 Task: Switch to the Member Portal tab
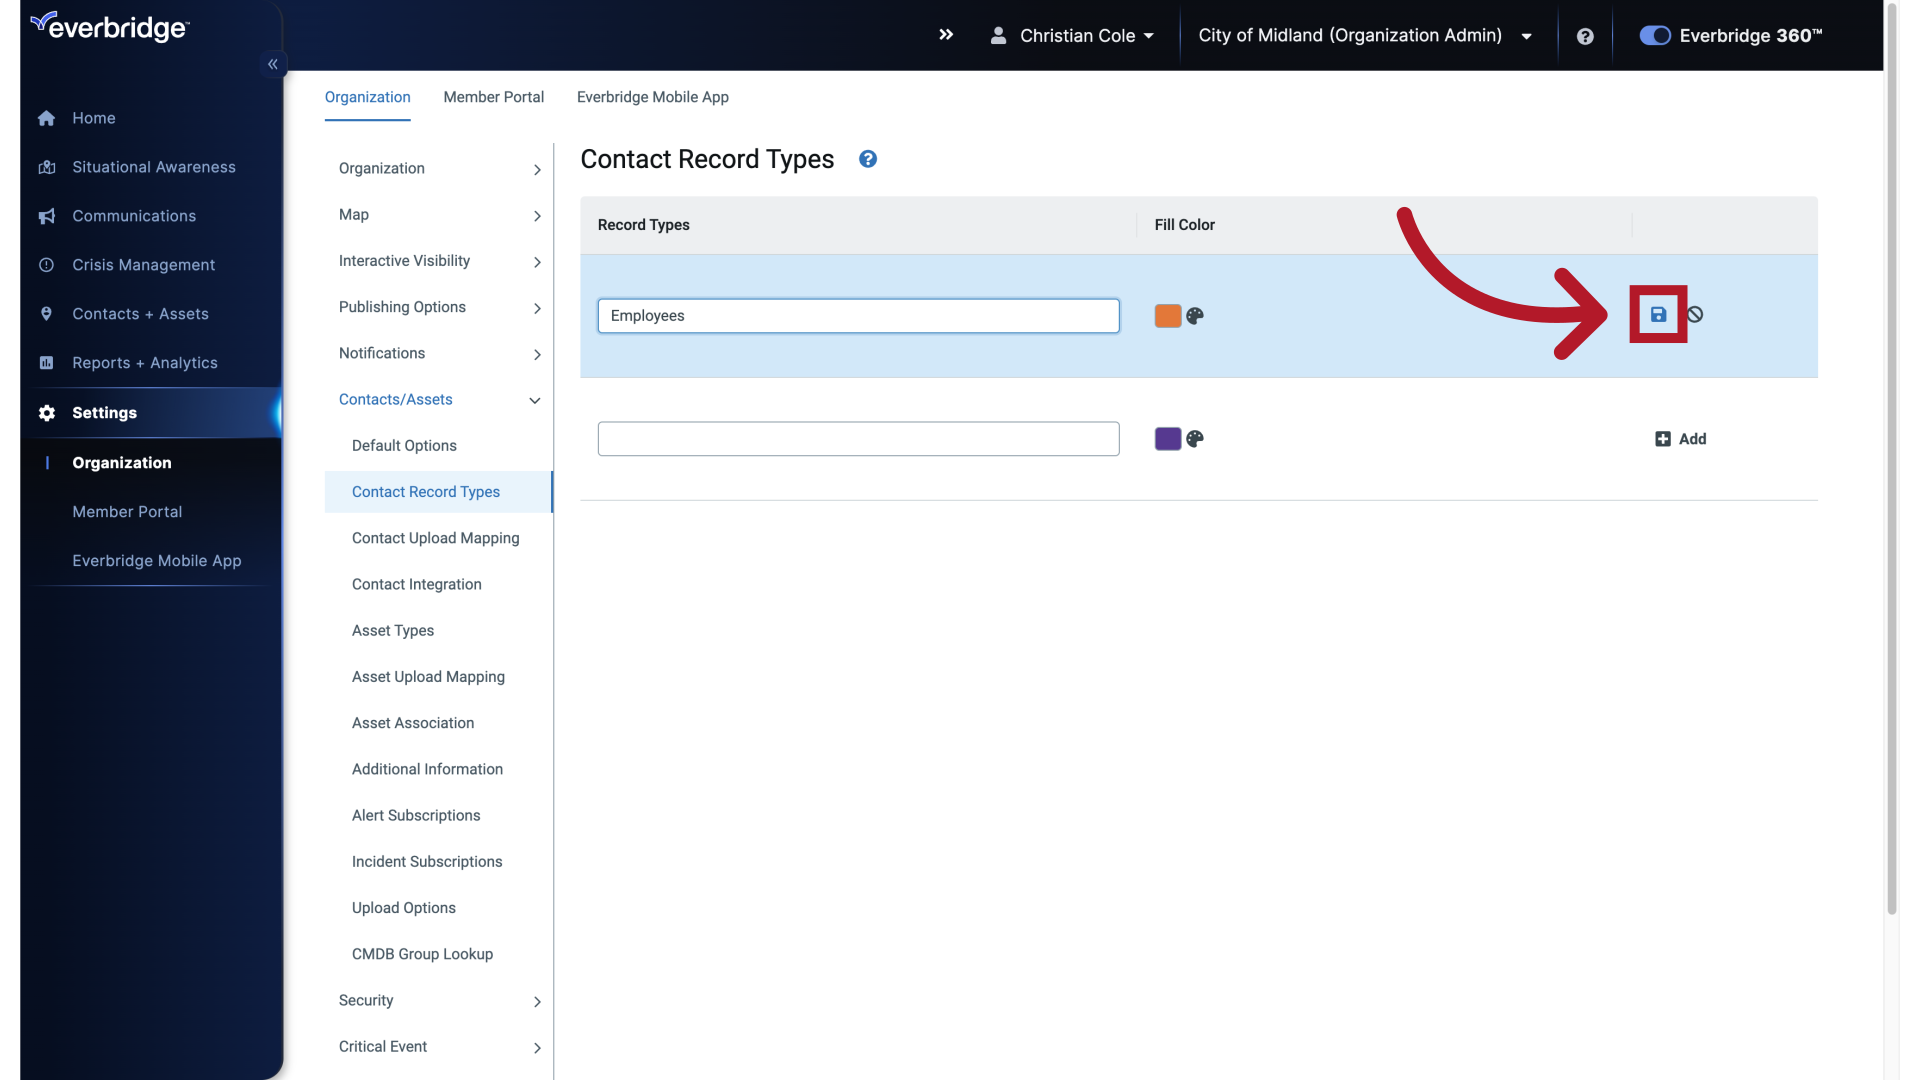[x=494, y=97]
